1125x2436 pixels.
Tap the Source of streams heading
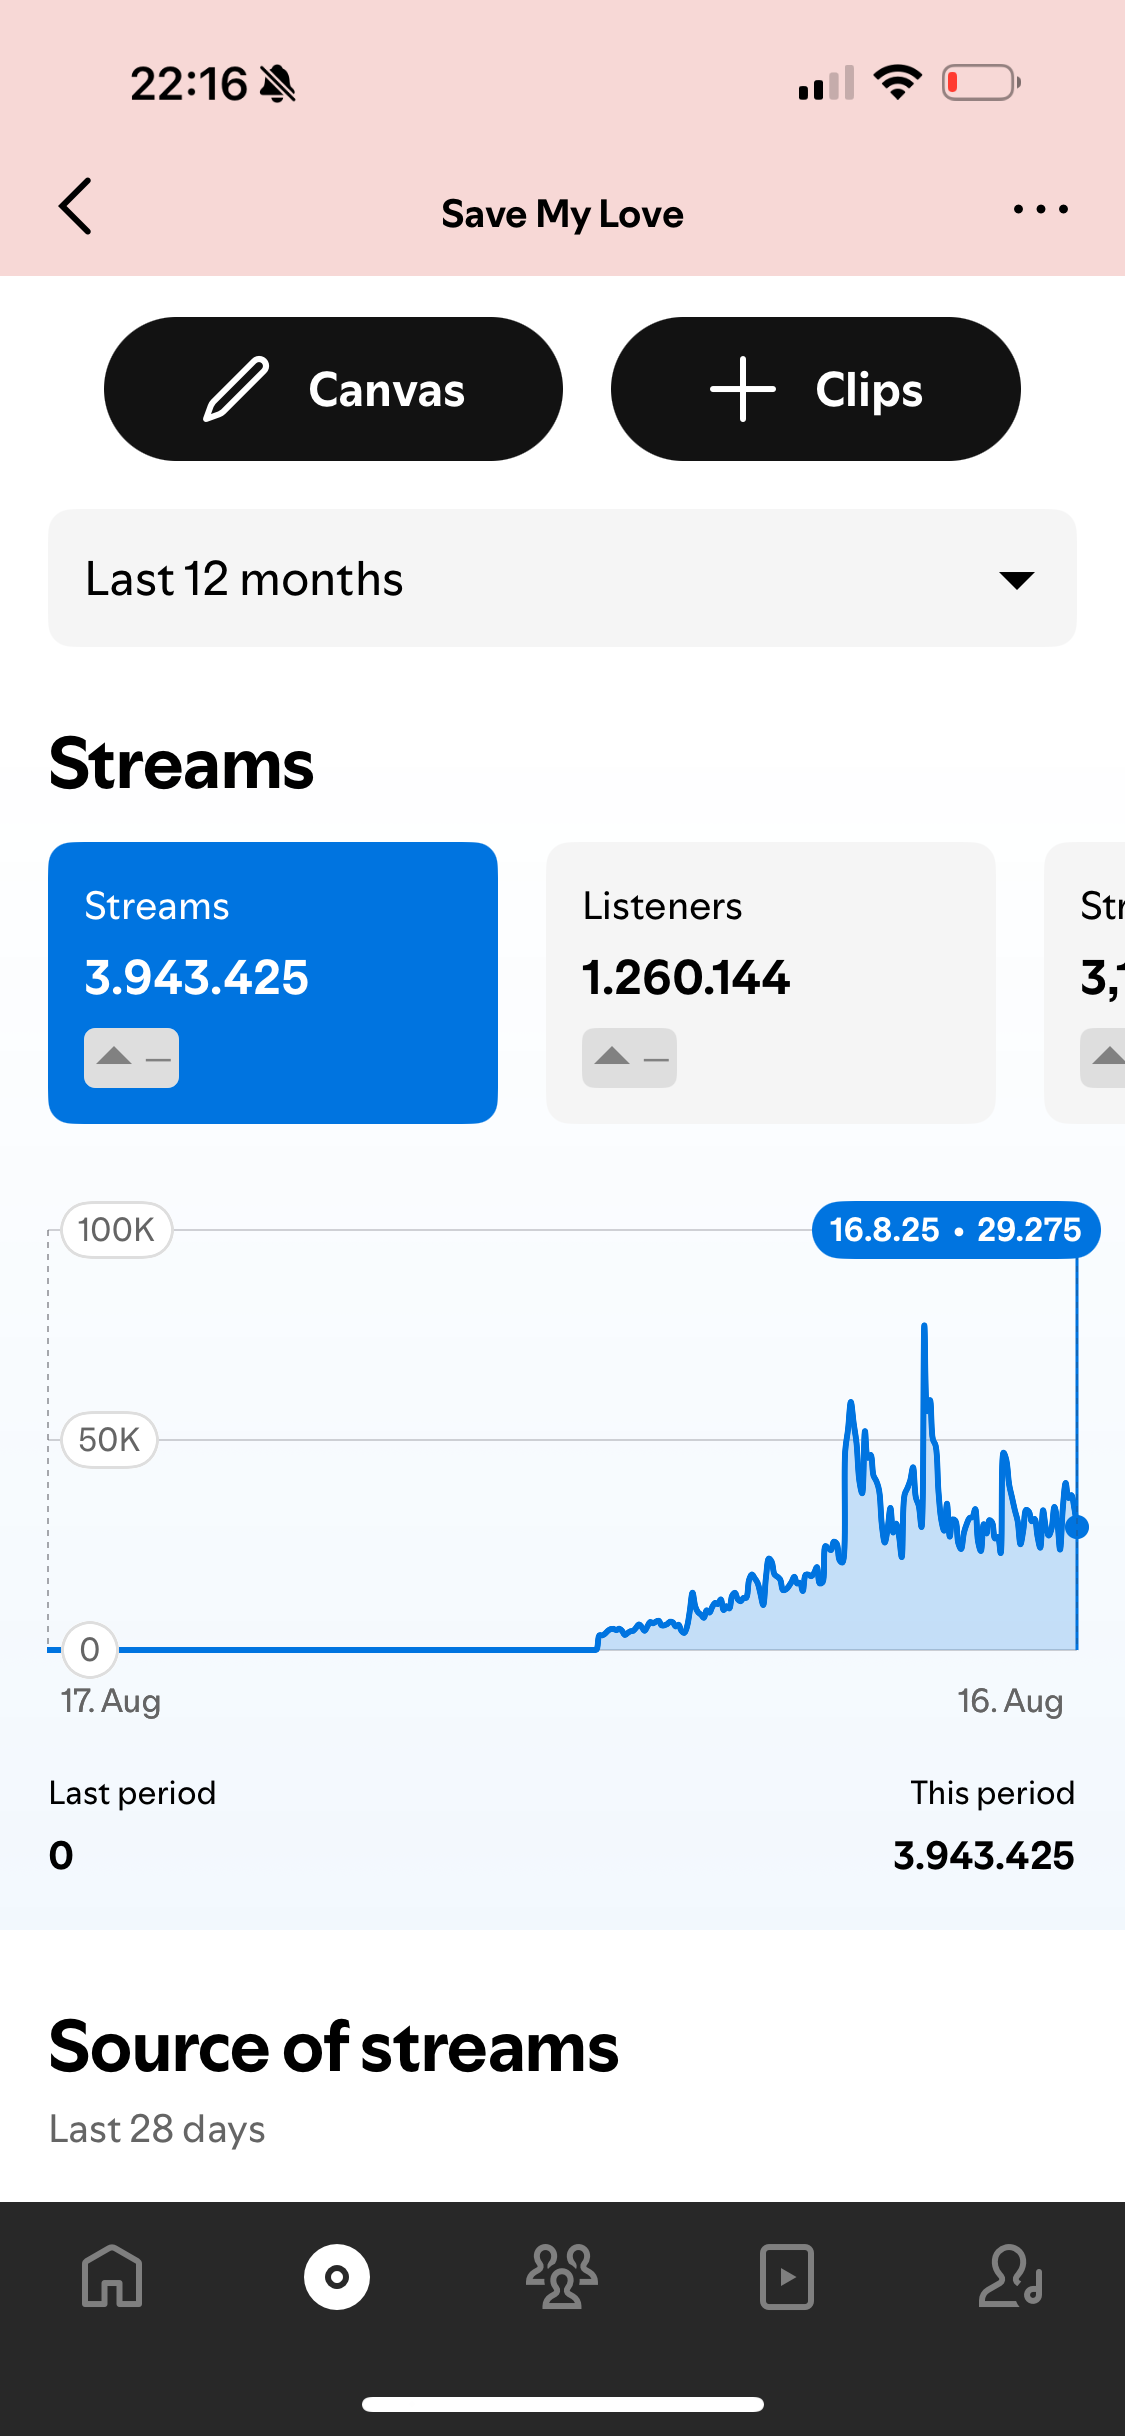tap(334, 2047)
